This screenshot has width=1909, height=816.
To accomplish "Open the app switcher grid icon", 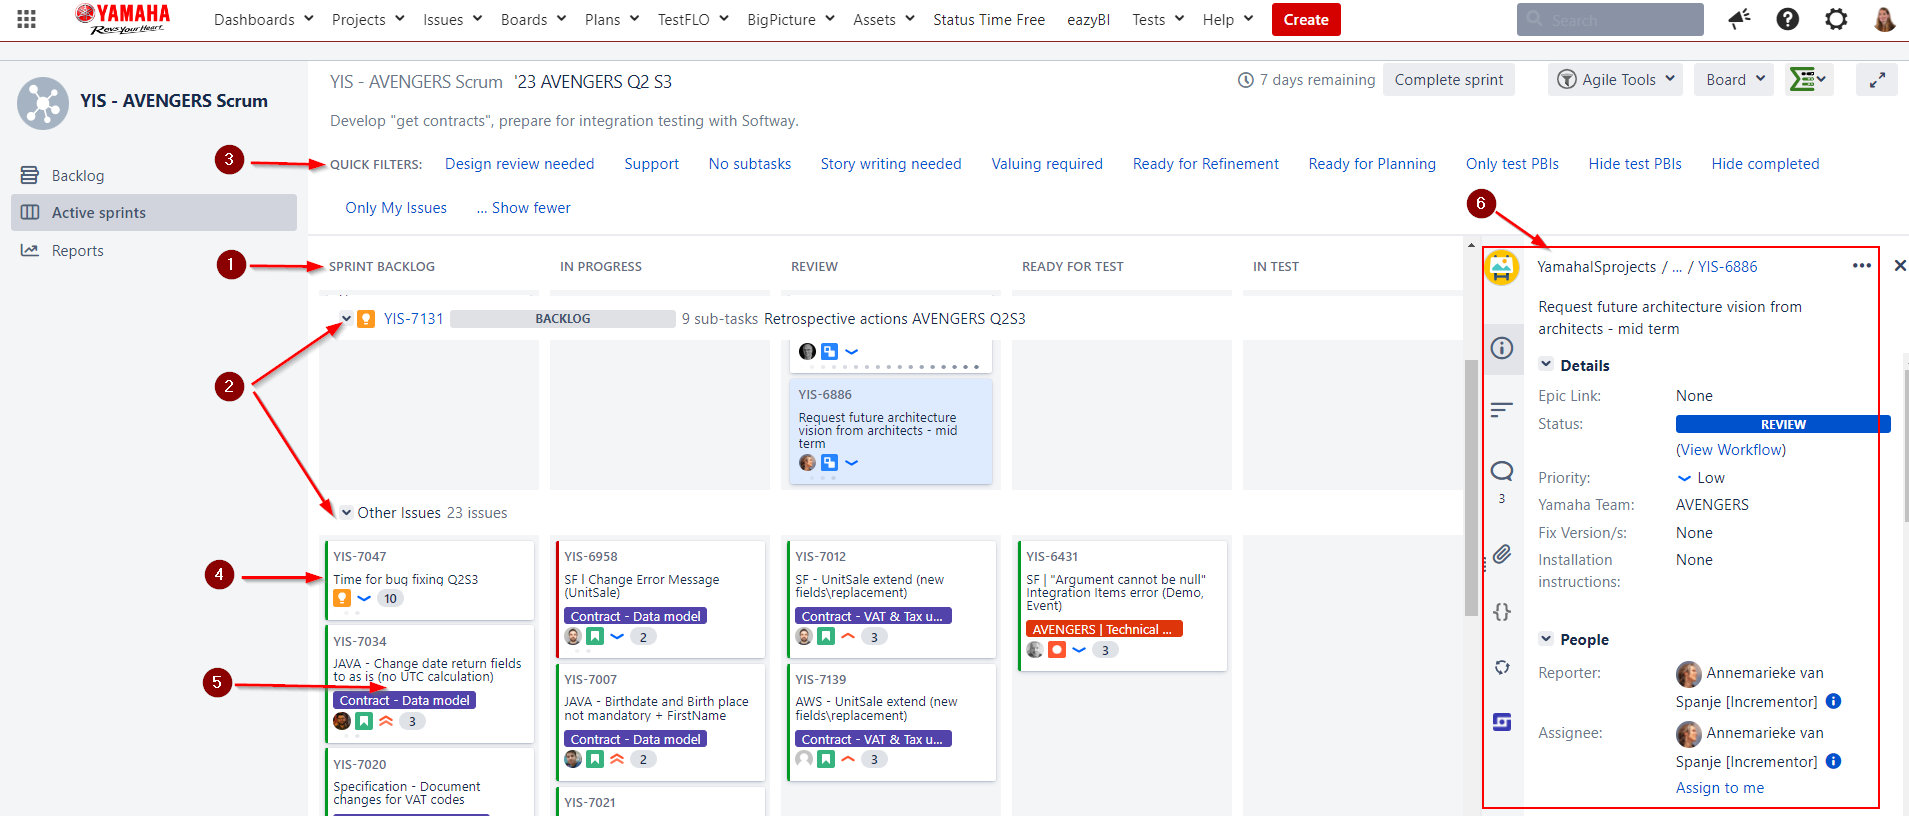I will pyautogui.click(x=27, y=19).
